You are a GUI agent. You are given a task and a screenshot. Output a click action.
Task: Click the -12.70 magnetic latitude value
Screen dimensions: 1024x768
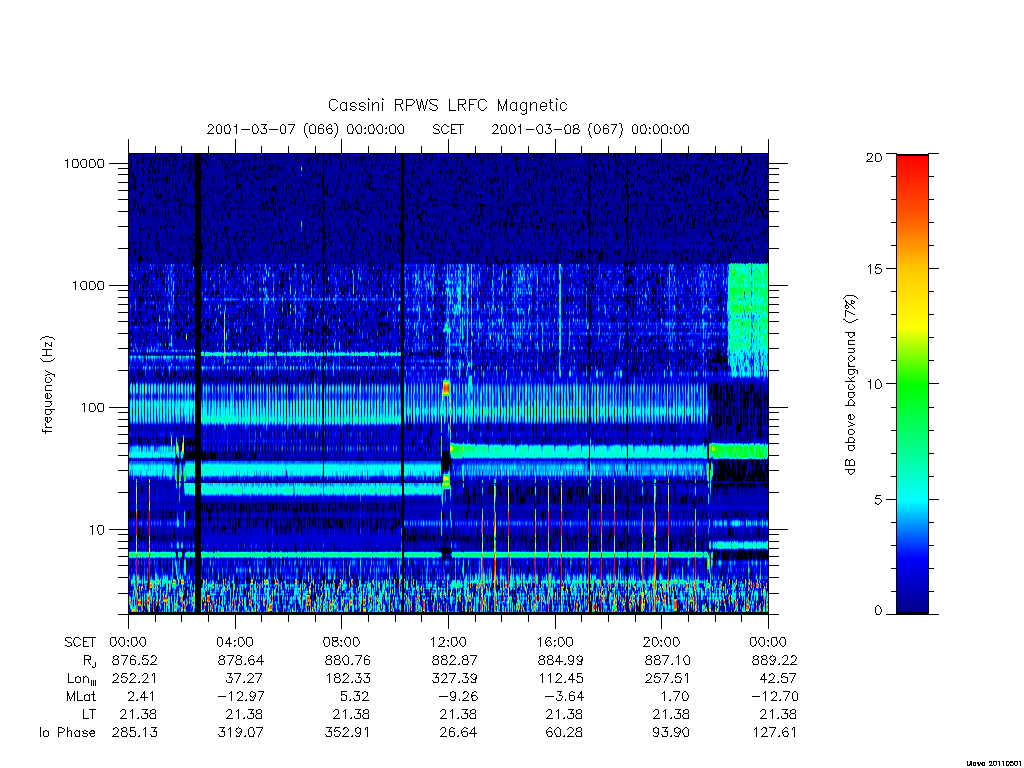point(773,697)
